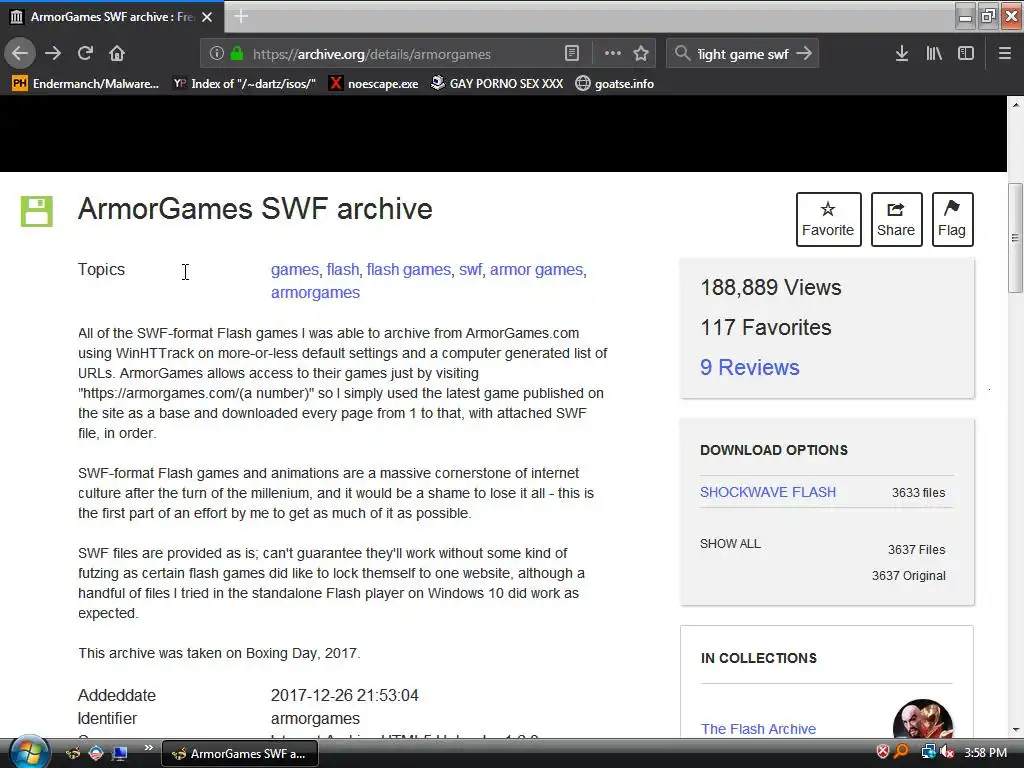Open The Flash Archive collection link

pyautogui.click(x=758, y=729)
